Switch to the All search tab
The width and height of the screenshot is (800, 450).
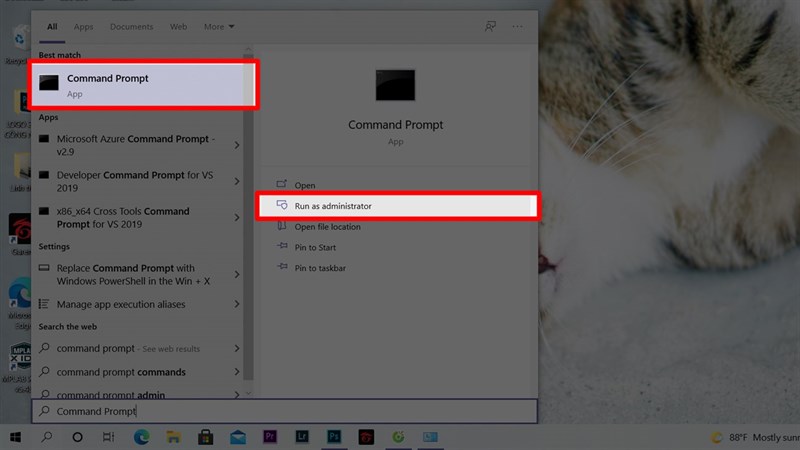pos(52,27)
